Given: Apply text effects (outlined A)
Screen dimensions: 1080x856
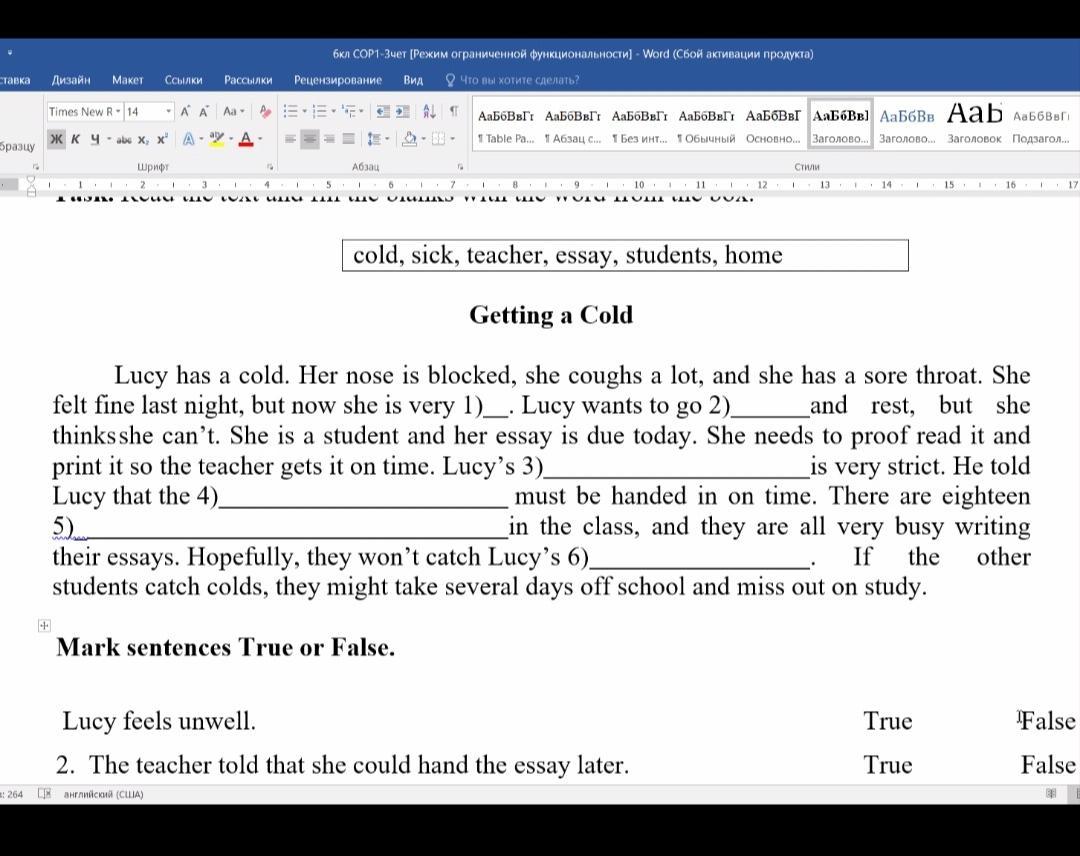Looking at the screenshot, I should point(188,139).
